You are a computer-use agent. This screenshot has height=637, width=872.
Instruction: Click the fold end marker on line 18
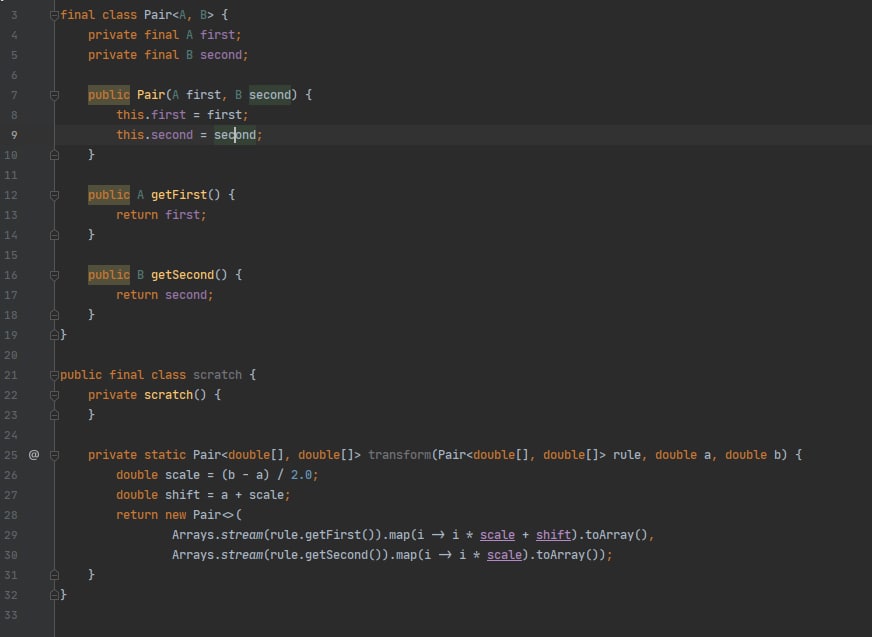[x=54, y=315]
